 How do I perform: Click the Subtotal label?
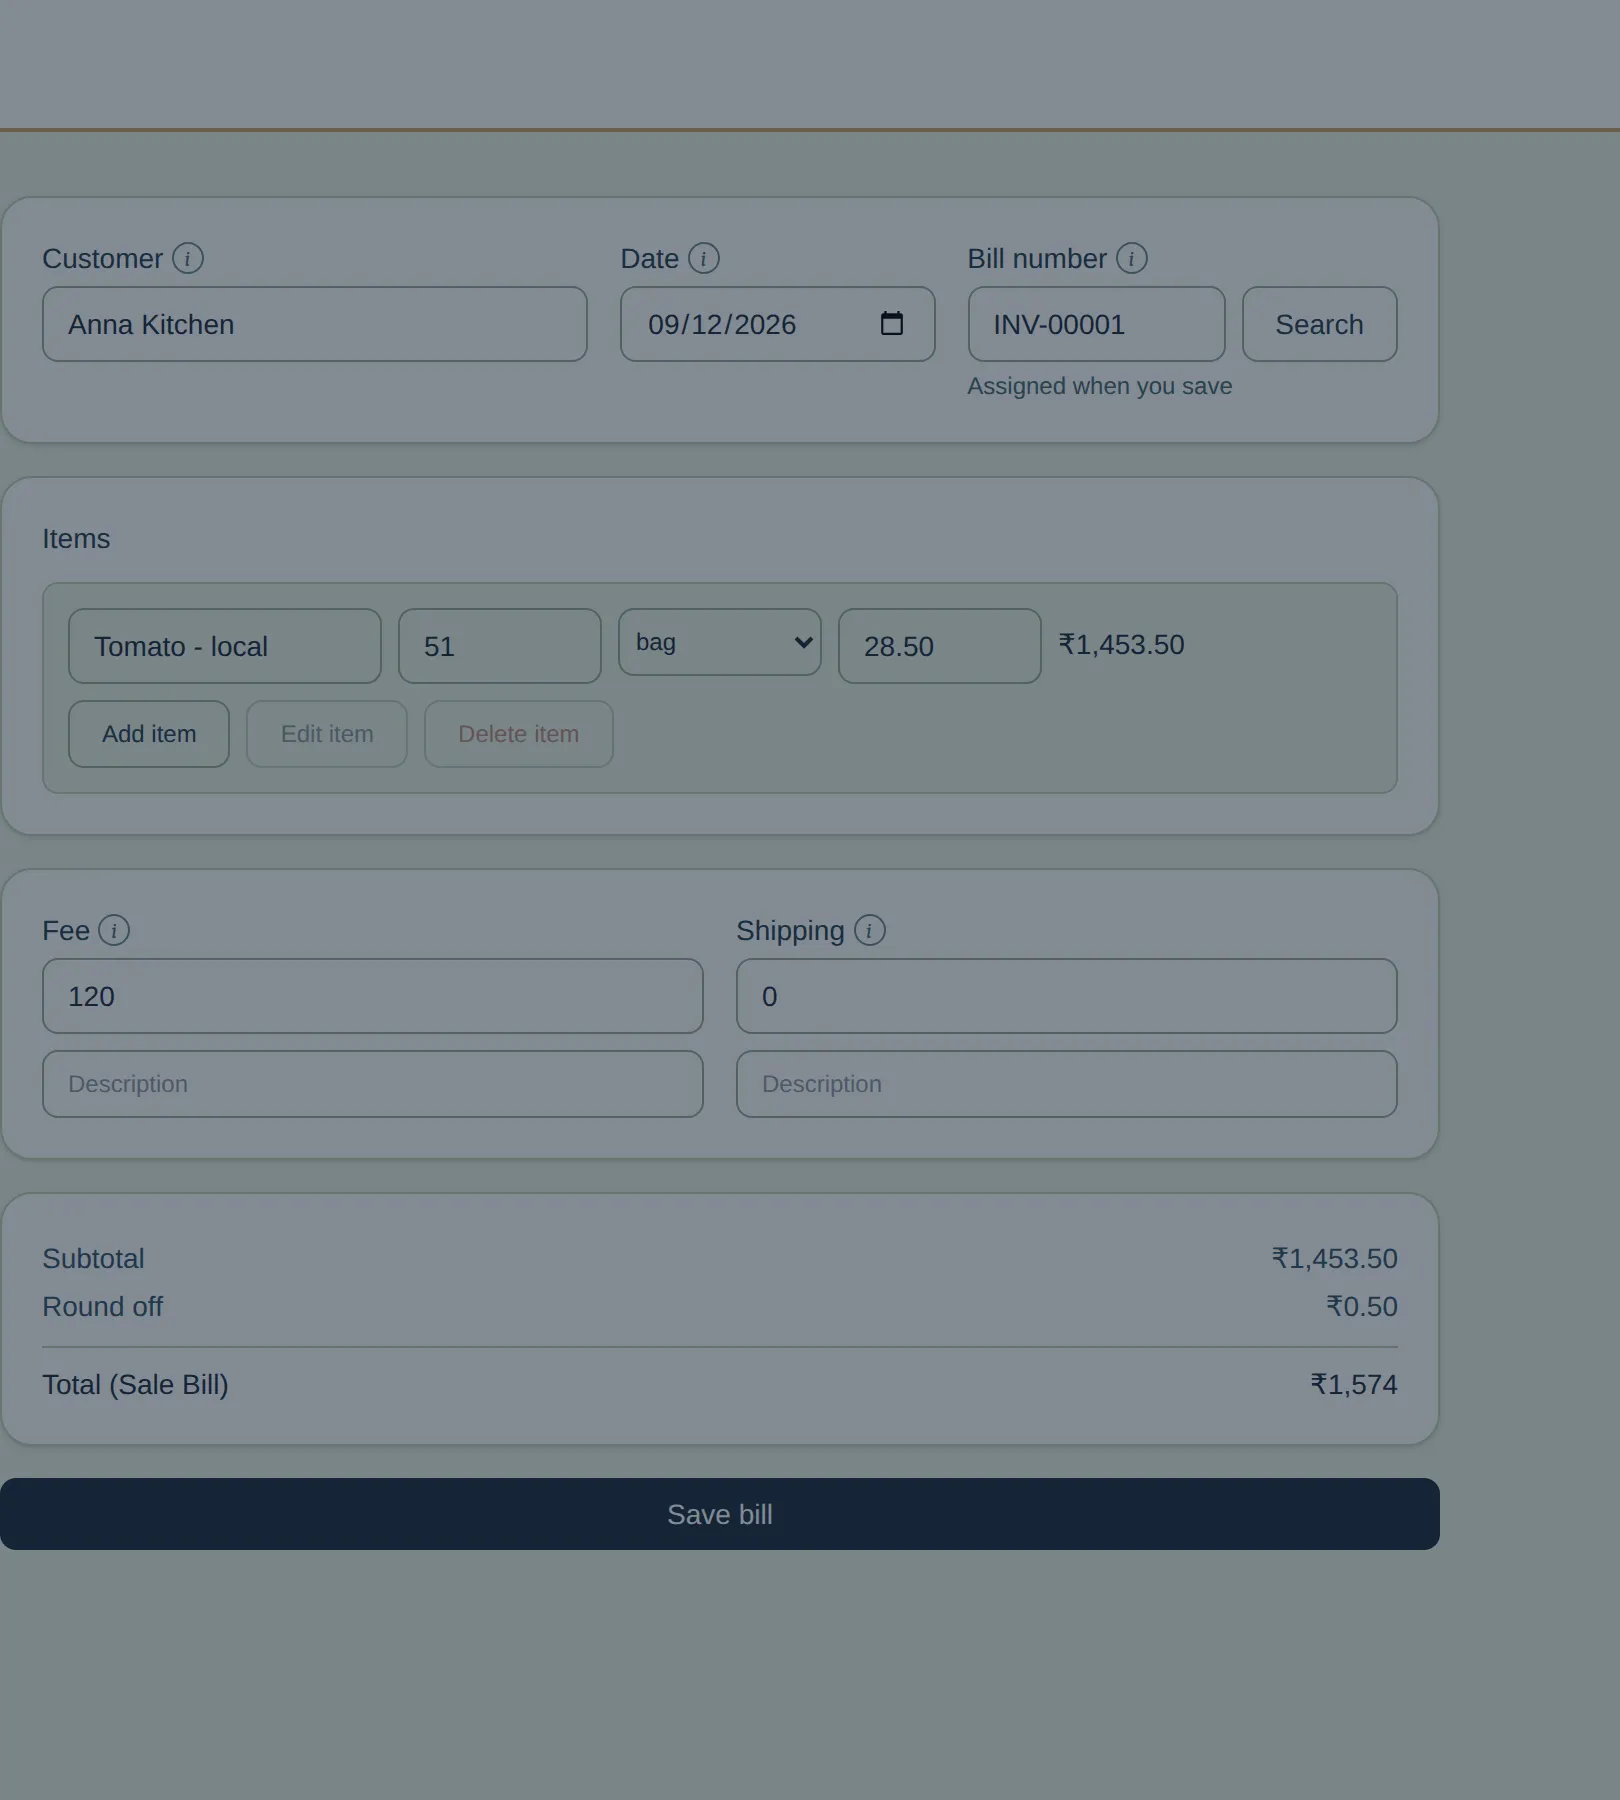click(93, 1258)
